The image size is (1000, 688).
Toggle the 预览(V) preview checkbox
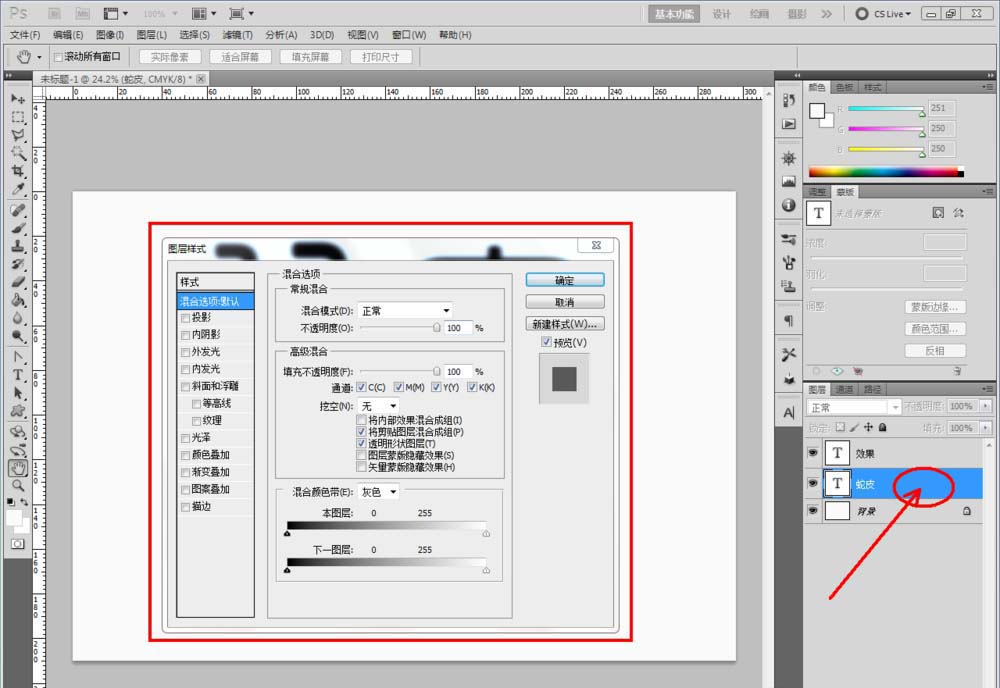(546, 342)
